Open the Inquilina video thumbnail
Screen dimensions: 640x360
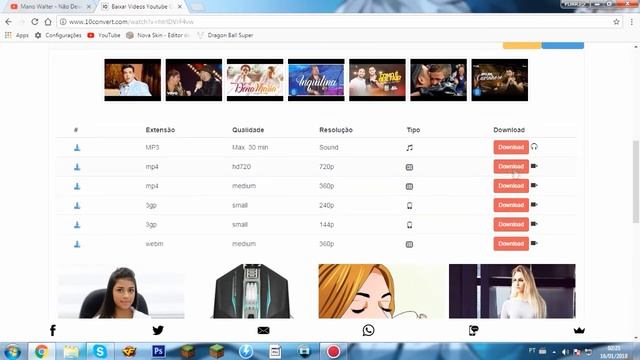[x=316, y=80]
